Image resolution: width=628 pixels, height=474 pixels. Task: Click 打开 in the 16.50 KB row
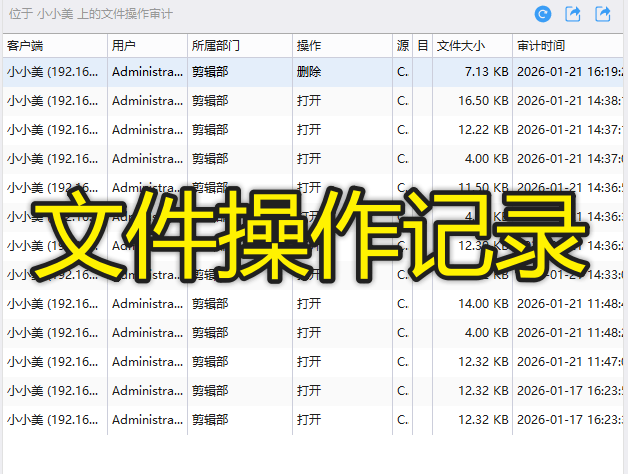tap(309, 101)
